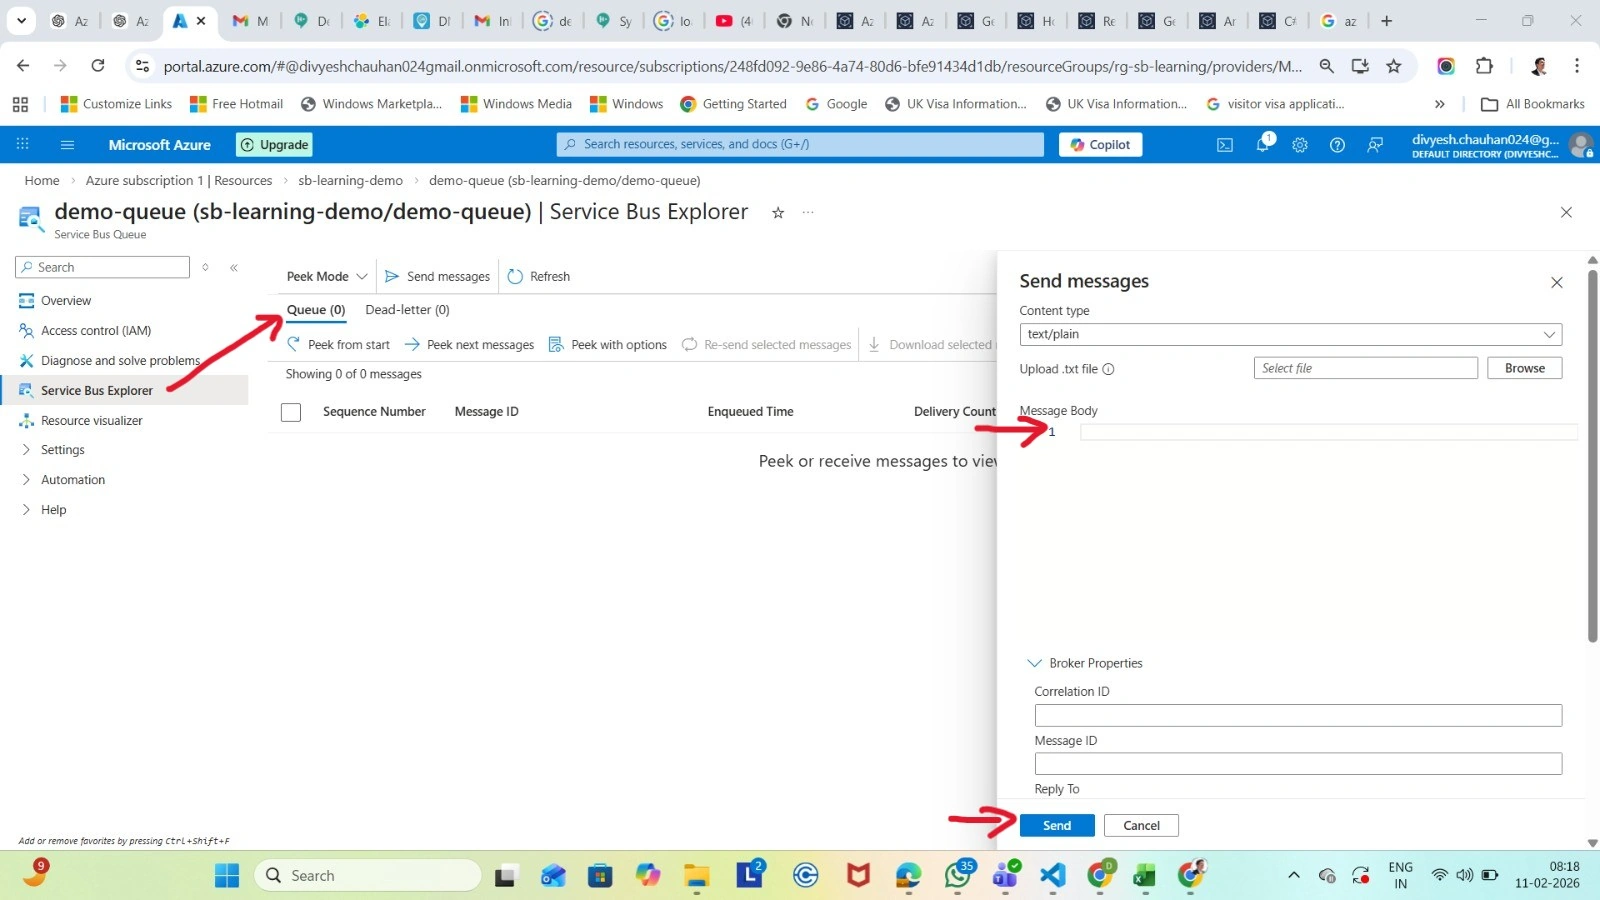This screenshot has height=900, width=1600.
Task: Open the Peek Mode dropdown
Action: tap(327, 277)
